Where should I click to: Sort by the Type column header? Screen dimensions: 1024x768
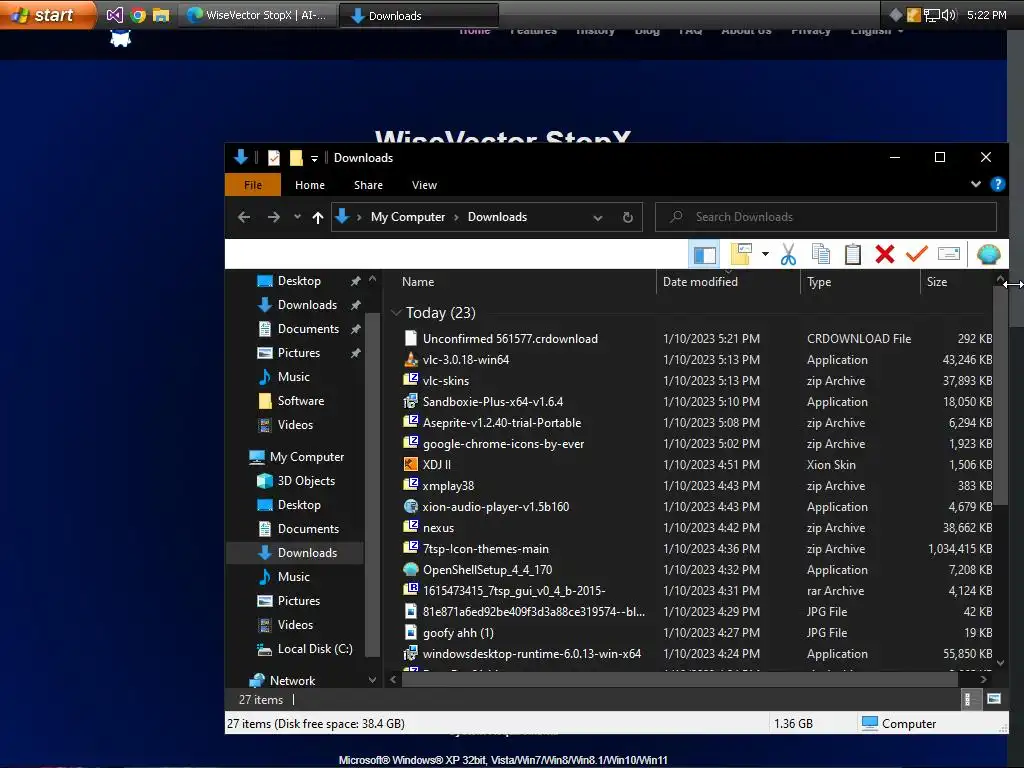pyautogui.click(x=819, y=281)
